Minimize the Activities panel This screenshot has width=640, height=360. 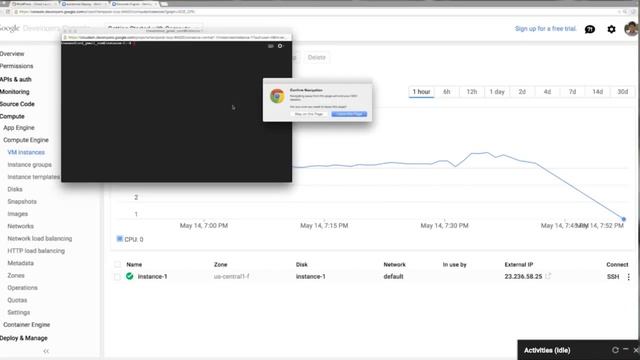[x=625, y=350]
